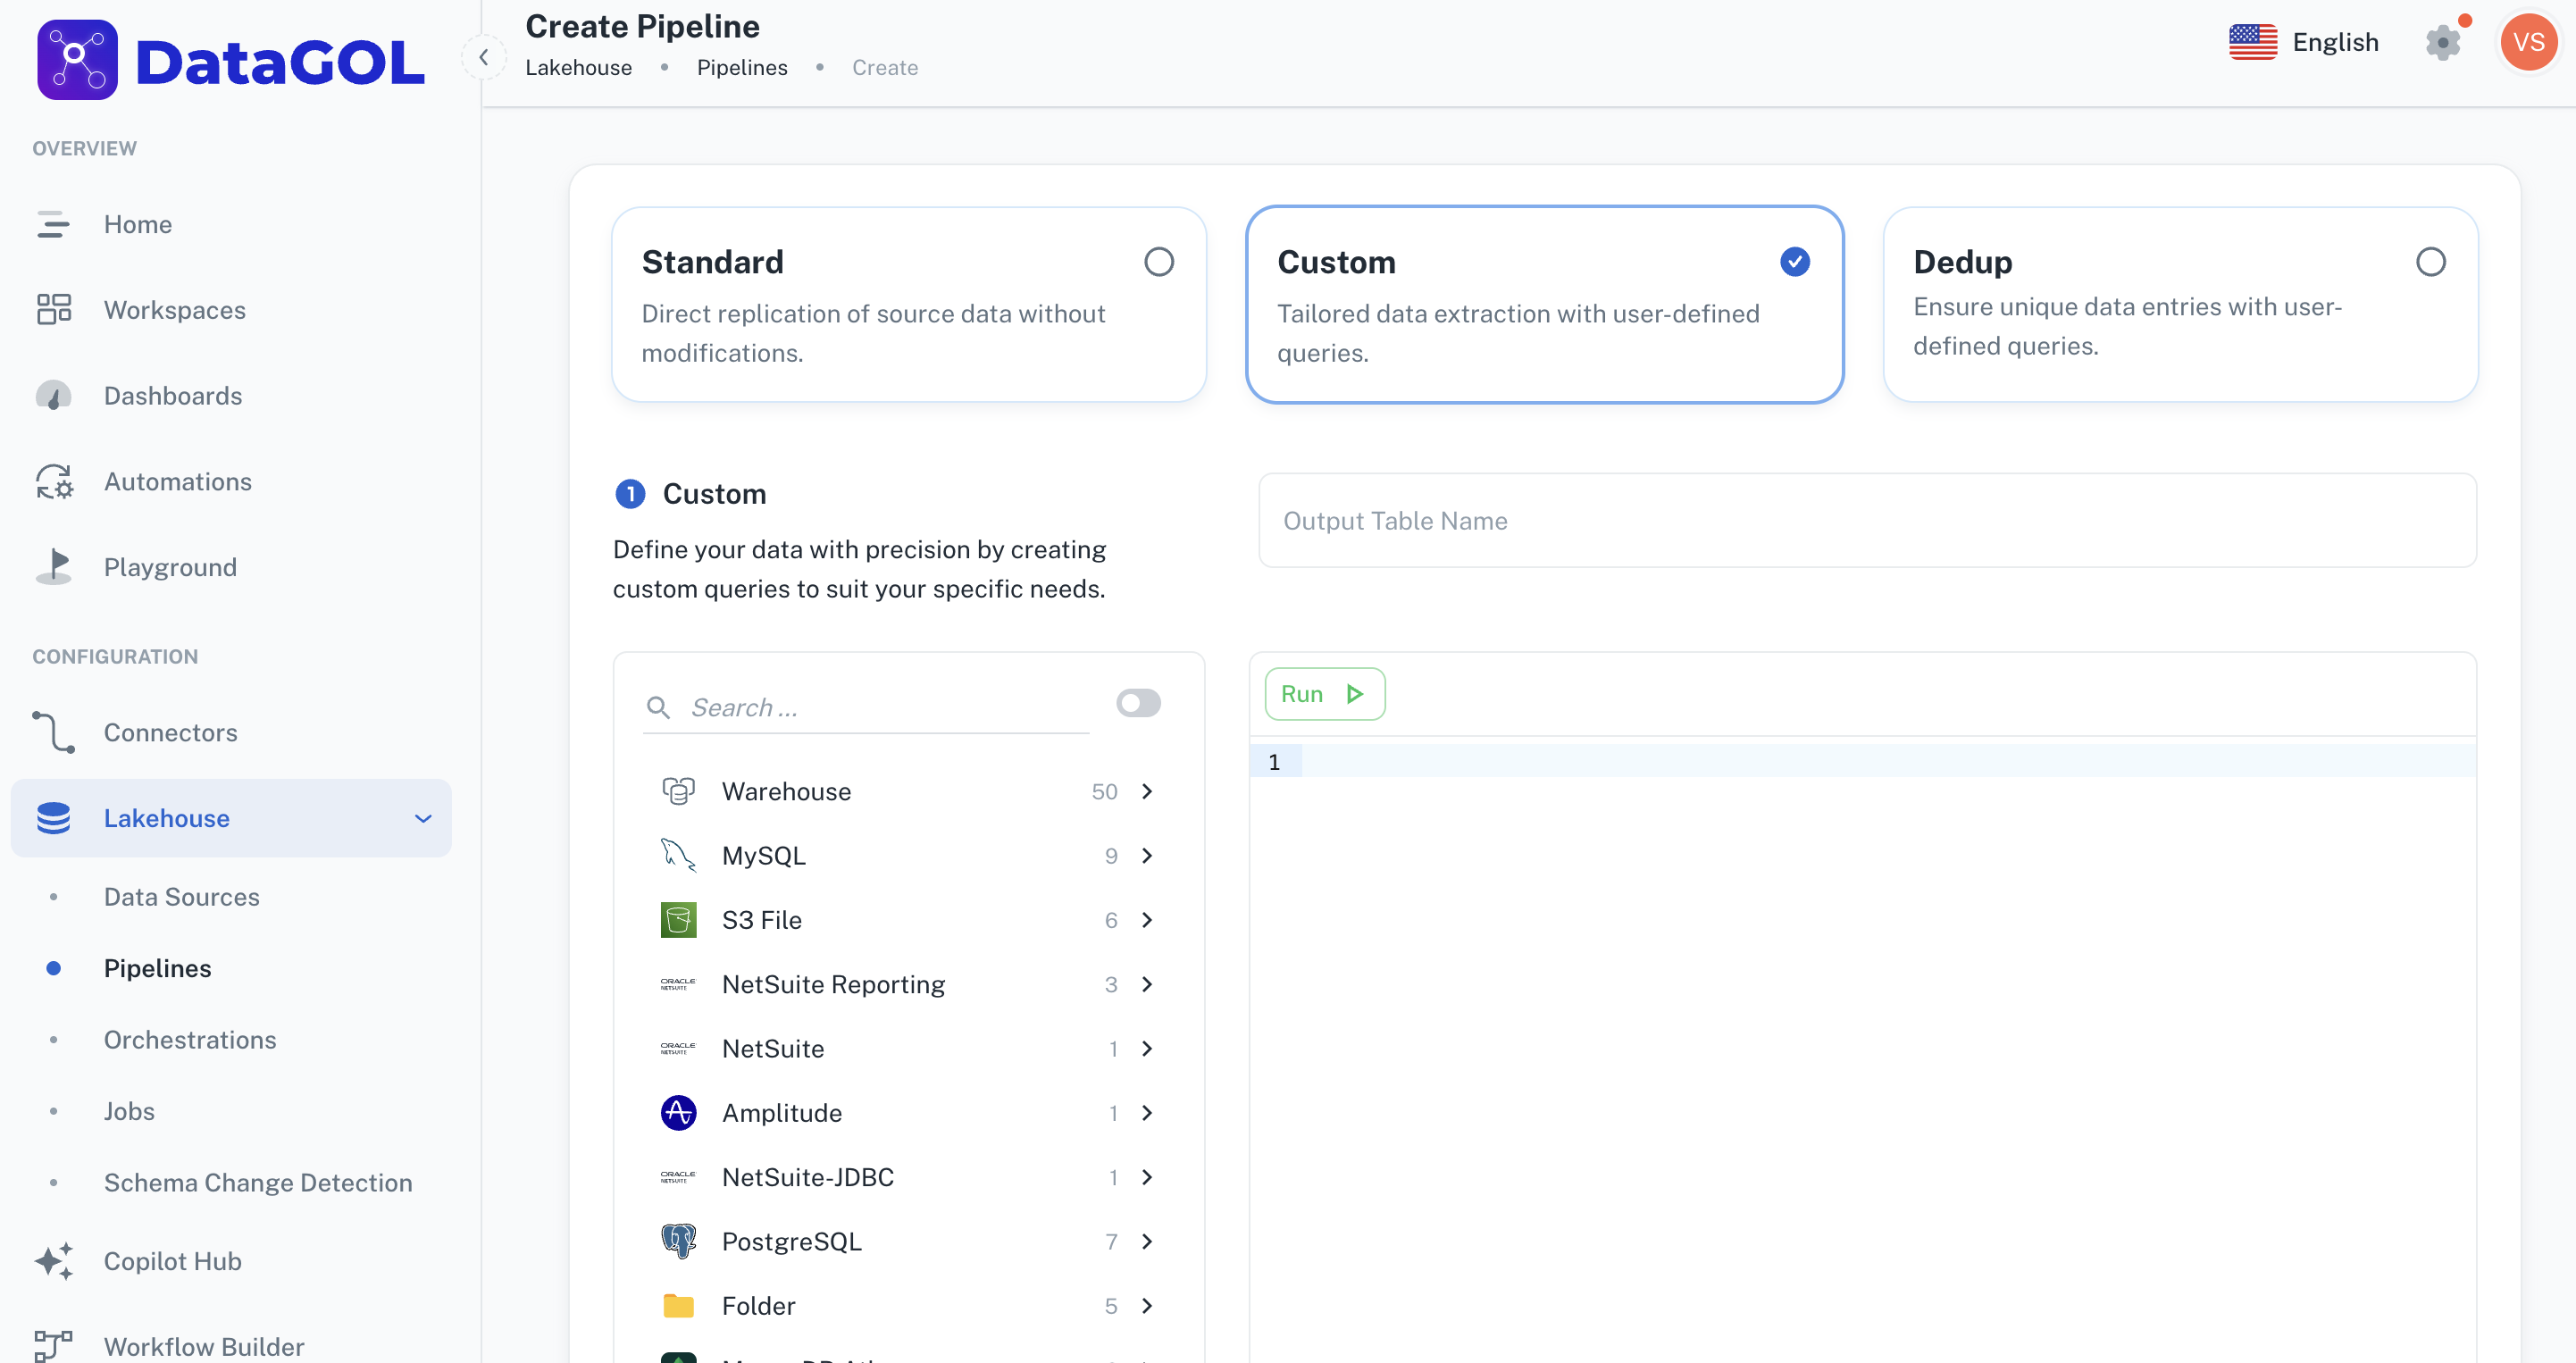Expand the NetSuite-JDBC chevron
The width and height of the screenshot is (2576, 1363).
point(1147,1177)
